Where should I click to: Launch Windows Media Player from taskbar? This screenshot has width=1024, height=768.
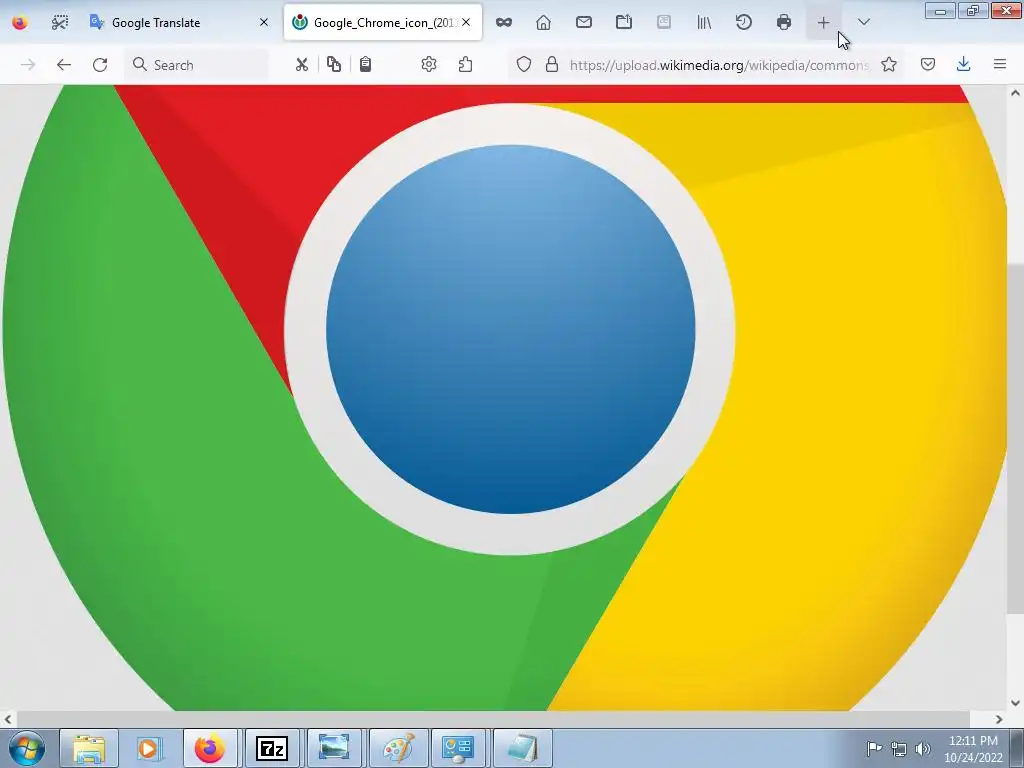tap(149, 748)
